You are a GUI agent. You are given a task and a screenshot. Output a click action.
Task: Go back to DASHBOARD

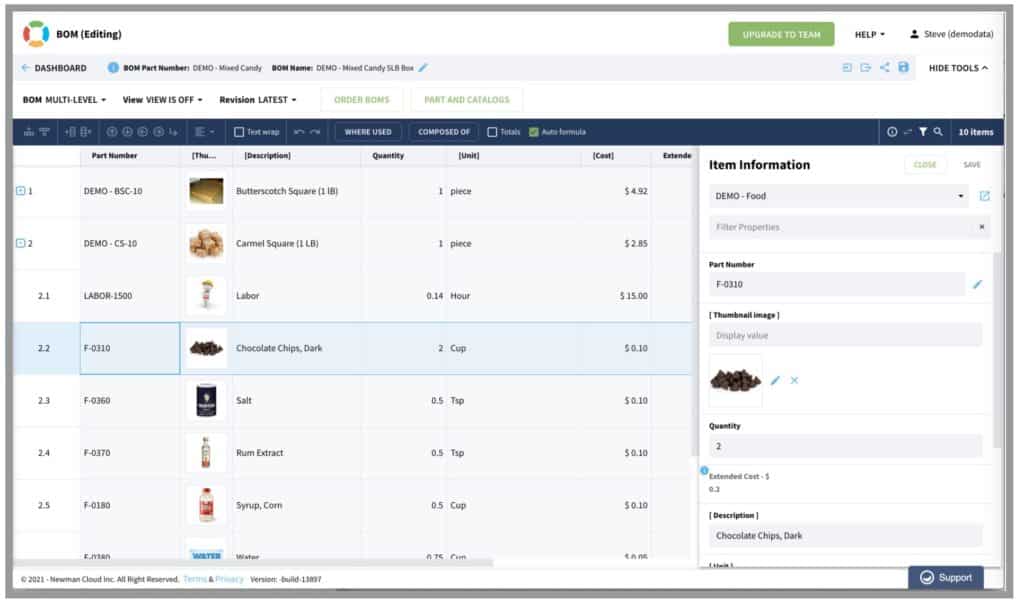tap(54, 68)
